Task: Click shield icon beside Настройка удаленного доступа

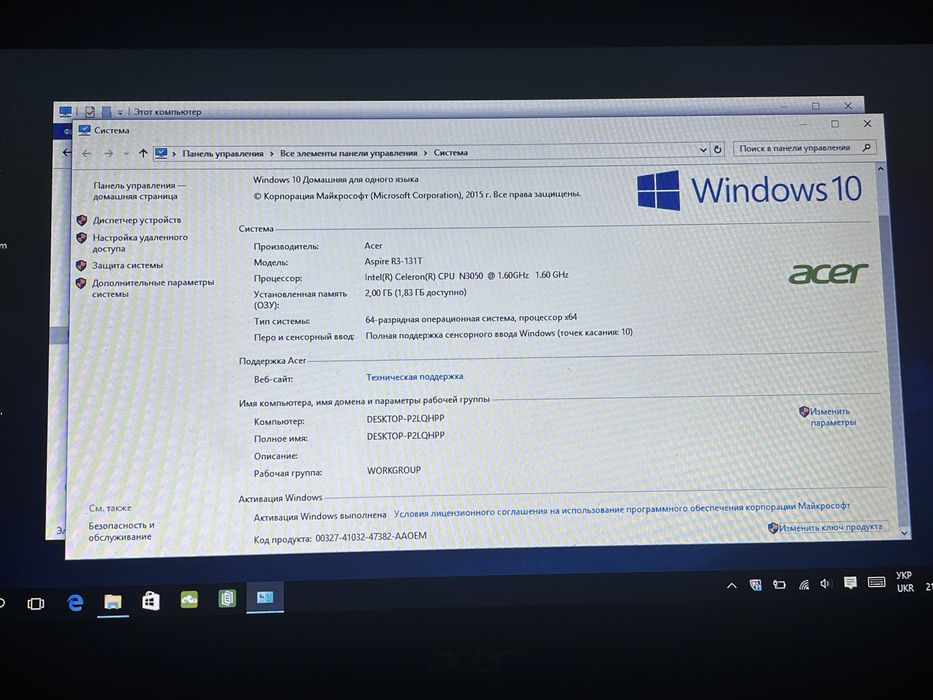Action: (x=82, y=238)
